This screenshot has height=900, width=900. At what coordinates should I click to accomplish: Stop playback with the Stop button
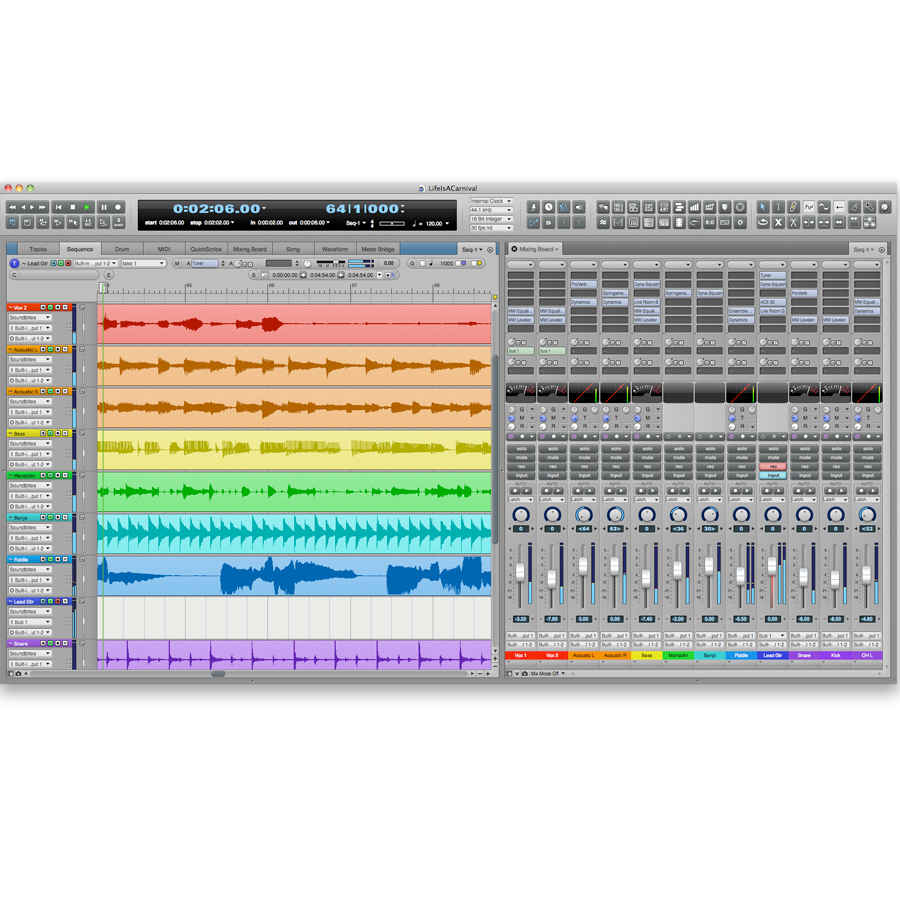[x=73, y=207]
